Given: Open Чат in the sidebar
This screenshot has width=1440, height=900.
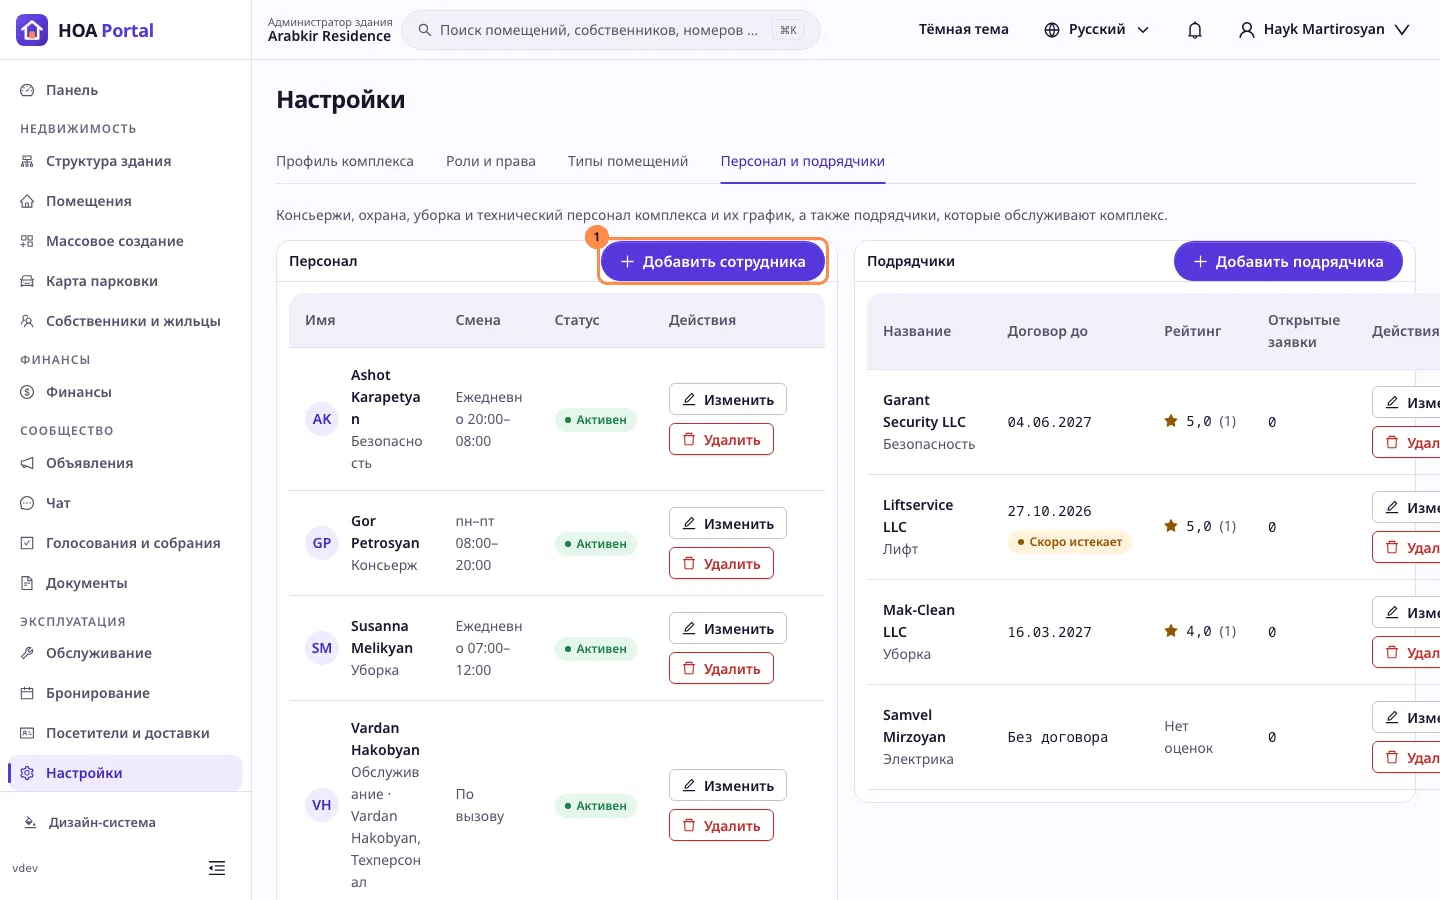Looking at the screenshot, I should (x=125, y=503).
